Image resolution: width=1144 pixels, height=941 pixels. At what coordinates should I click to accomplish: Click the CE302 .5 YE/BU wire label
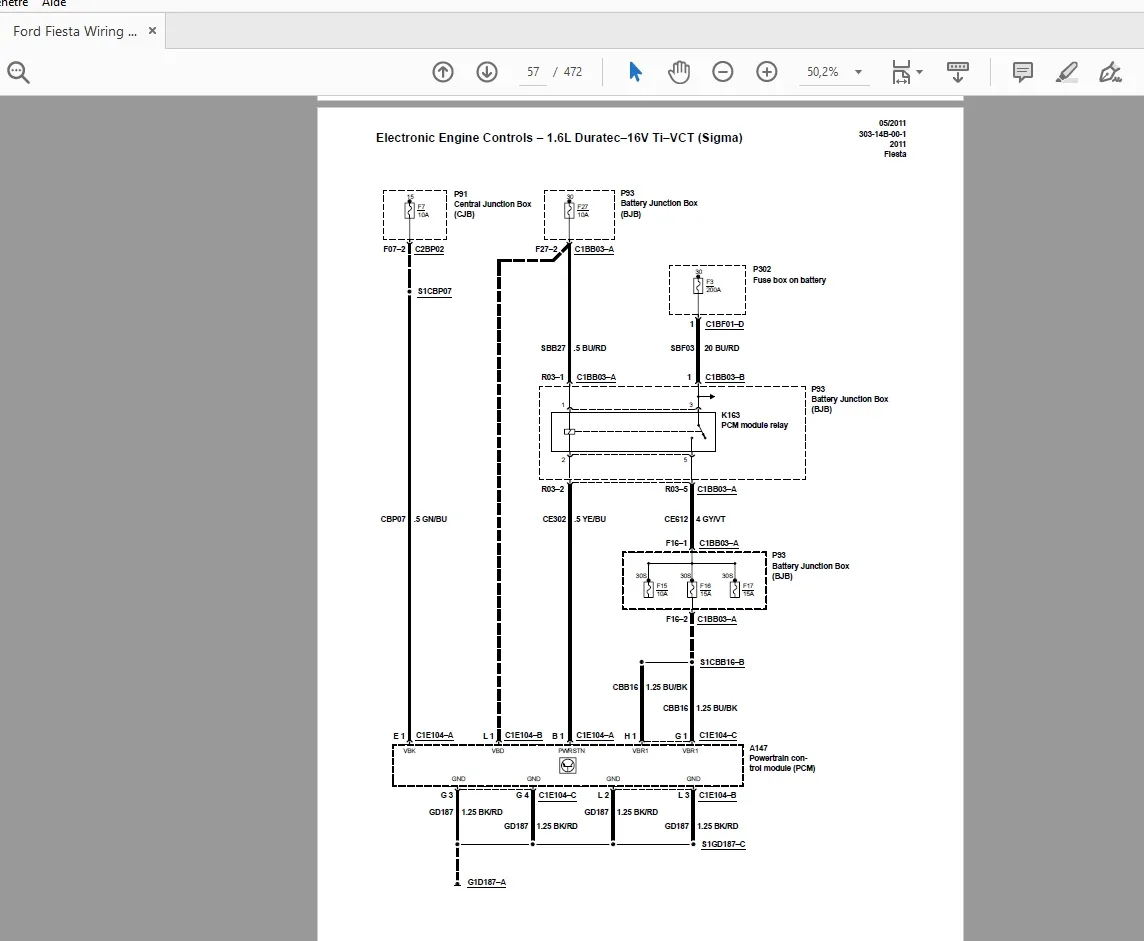[574, 519]
